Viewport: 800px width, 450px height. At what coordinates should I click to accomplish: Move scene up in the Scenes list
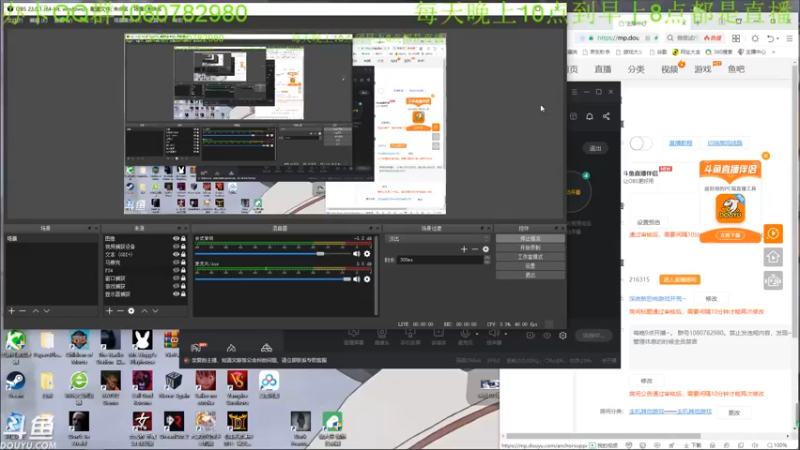tap(36, 311)
